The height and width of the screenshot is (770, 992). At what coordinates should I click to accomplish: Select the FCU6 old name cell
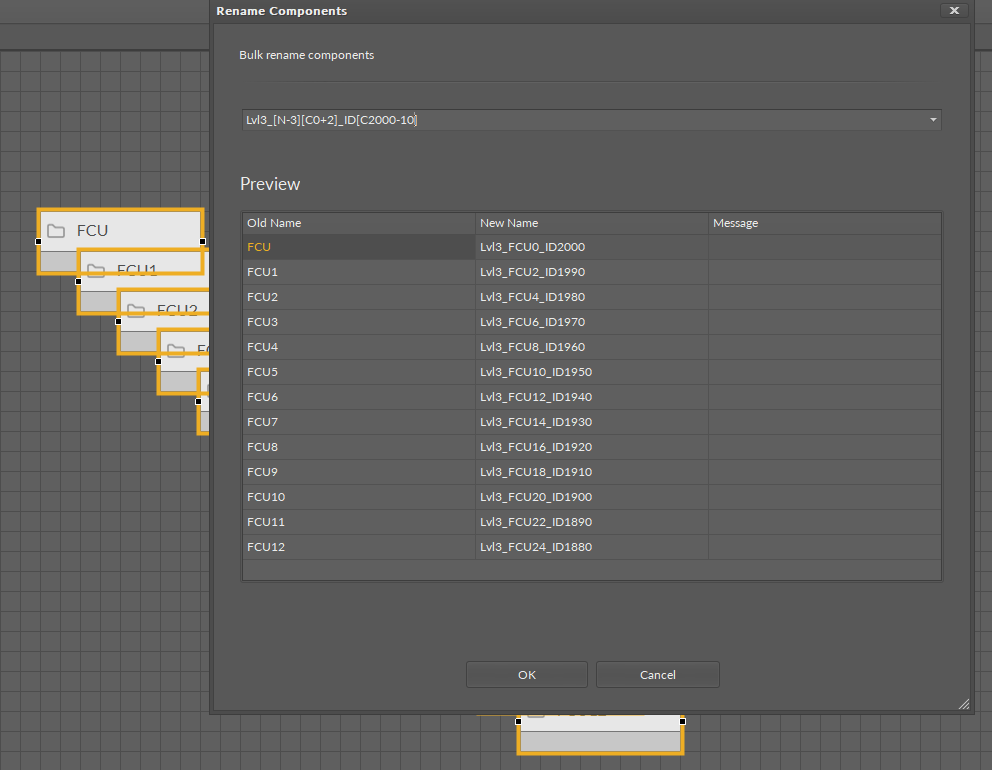click(x=359, y=397)
